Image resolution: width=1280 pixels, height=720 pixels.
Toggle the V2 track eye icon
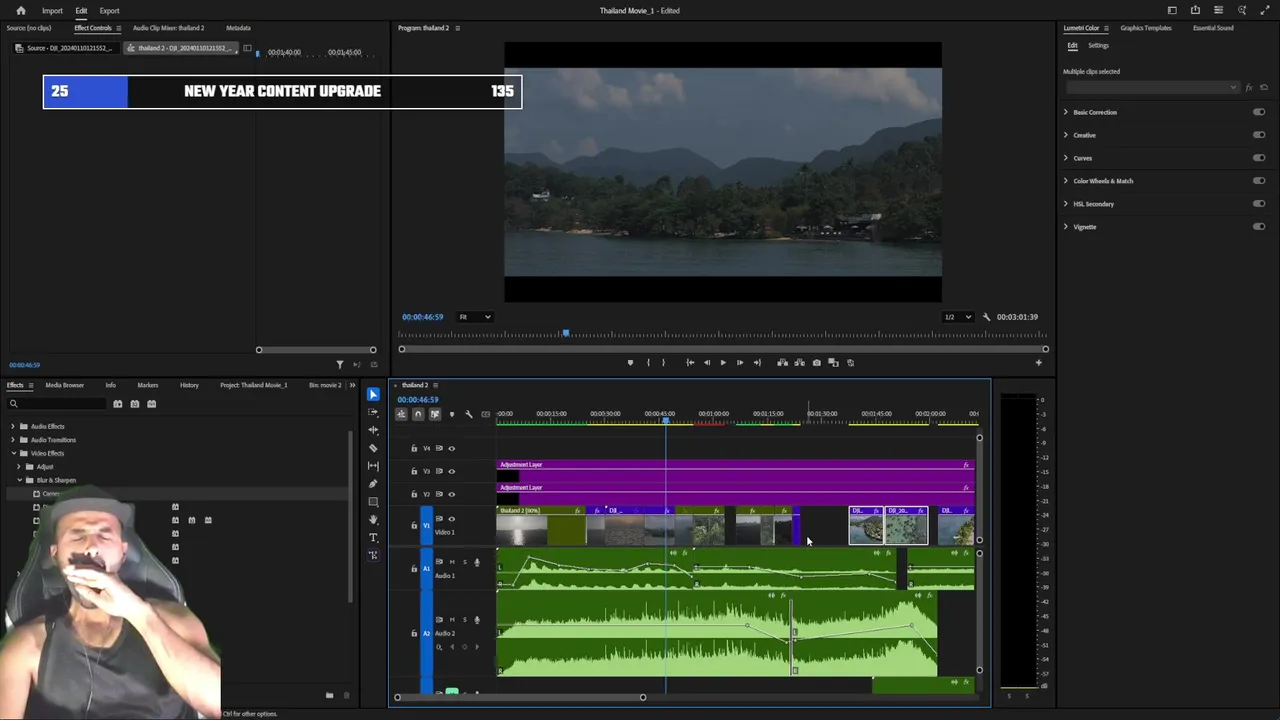pos(451,494)
